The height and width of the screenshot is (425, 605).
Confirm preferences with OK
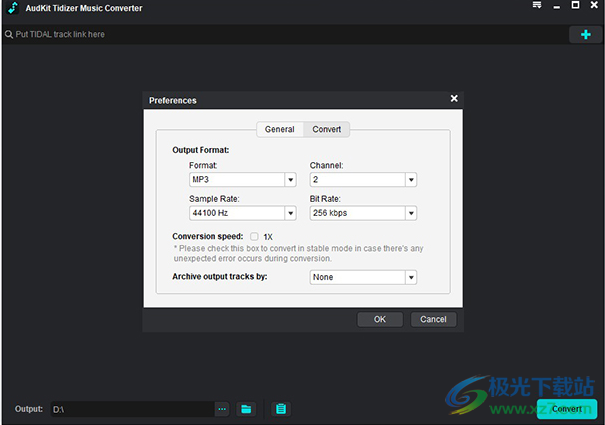[380, 319]
